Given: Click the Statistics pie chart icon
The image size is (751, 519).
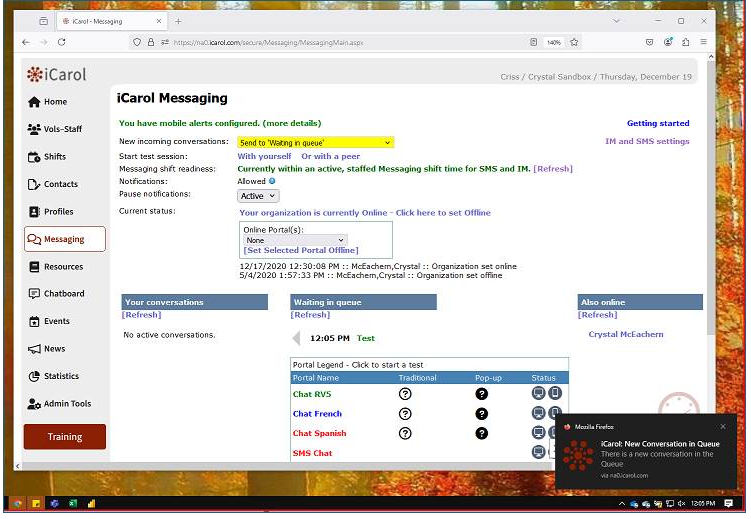Looking at the screenshot, I should point(34,376).
